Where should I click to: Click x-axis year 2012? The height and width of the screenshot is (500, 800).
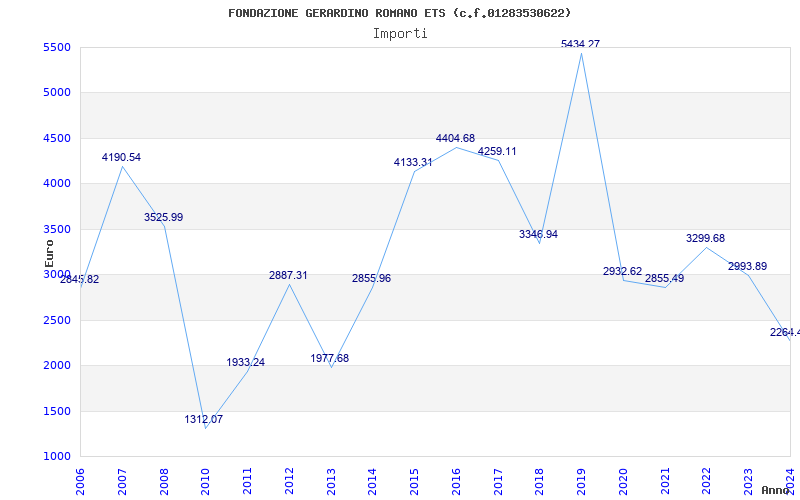point(289,481)
